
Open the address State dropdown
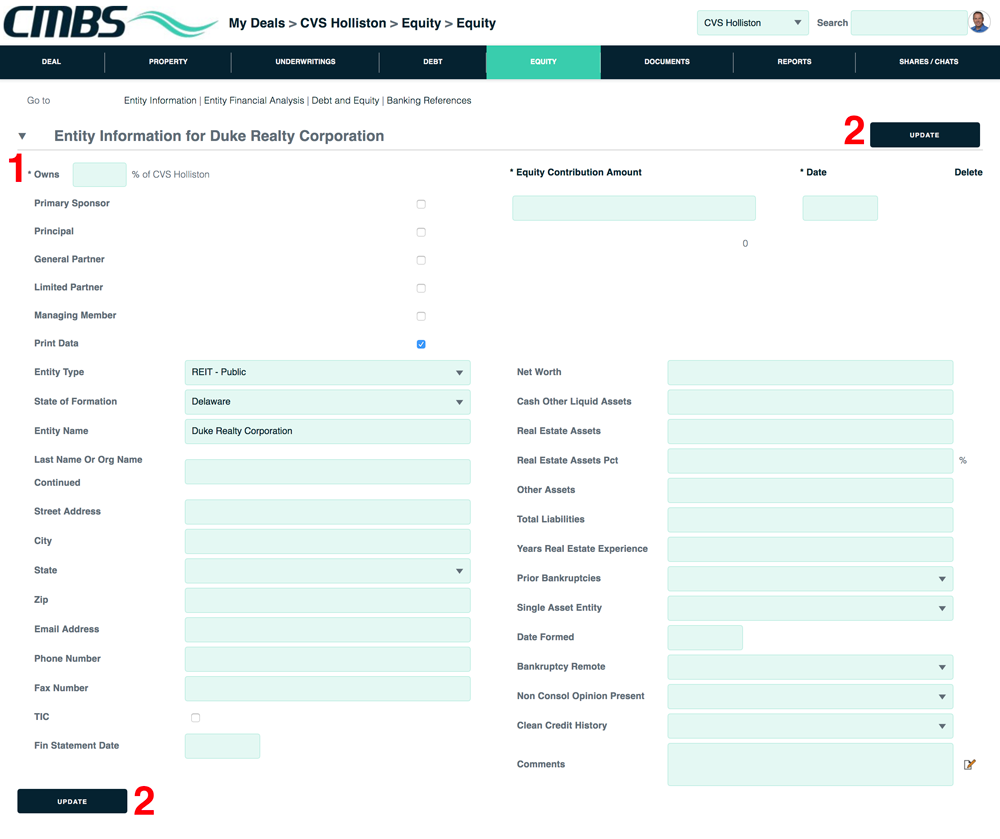click(x=328, y=571)
